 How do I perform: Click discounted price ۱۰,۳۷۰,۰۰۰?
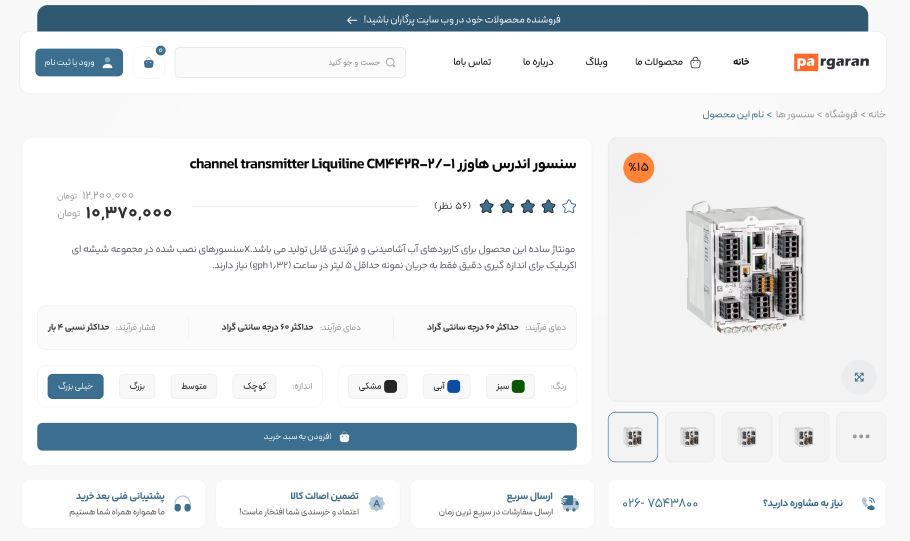tap(128, 214)
